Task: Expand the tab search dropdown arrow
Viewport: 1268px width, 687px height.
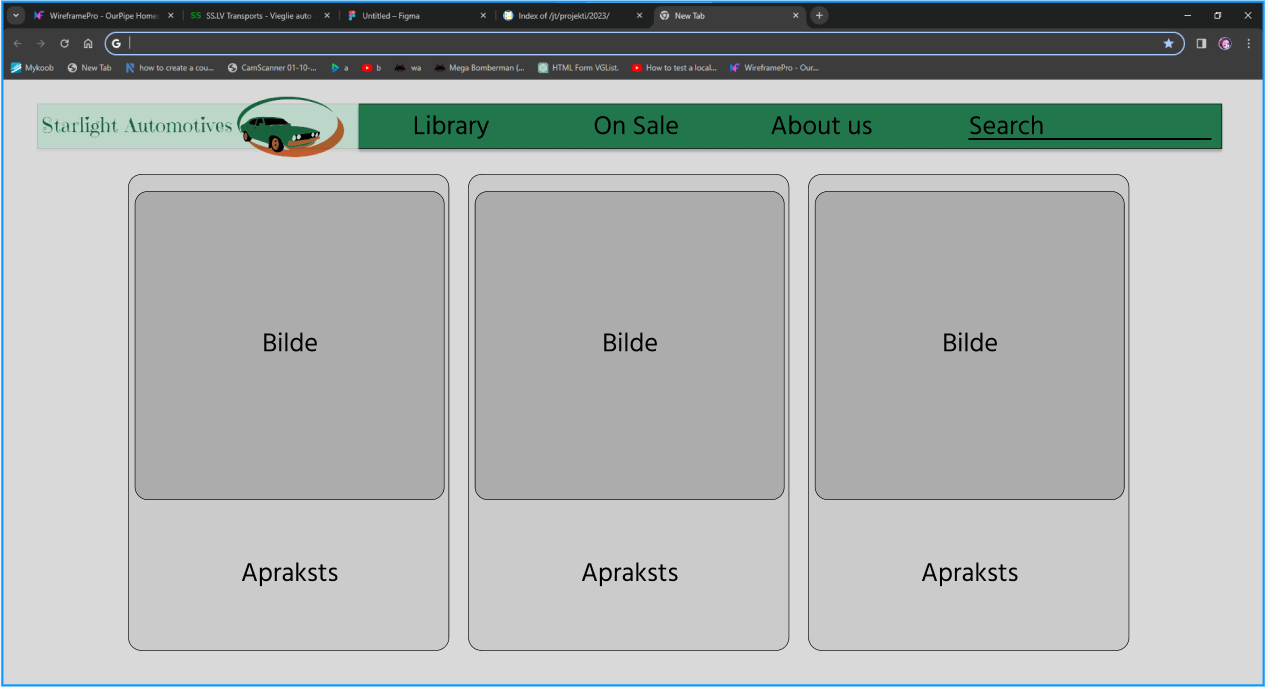Action: coord(16,16)
